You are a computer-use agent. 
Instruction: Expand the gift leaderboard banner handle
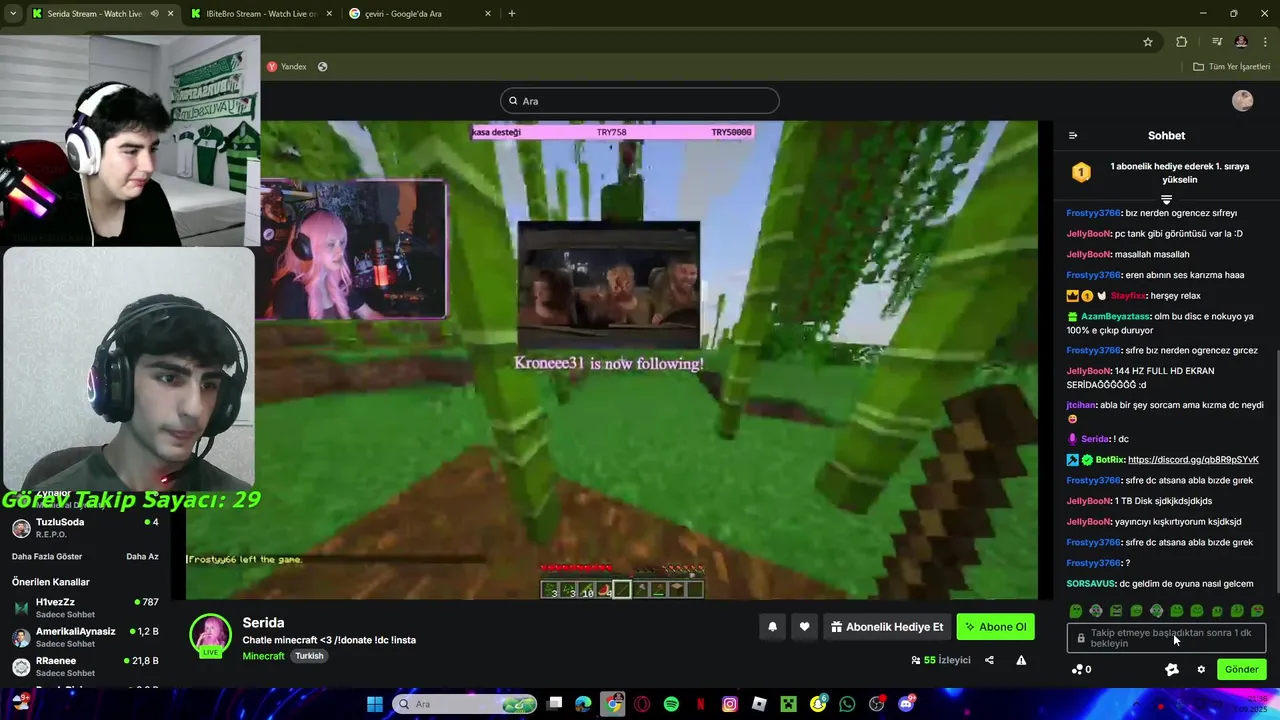click(x=1166, y=200)
